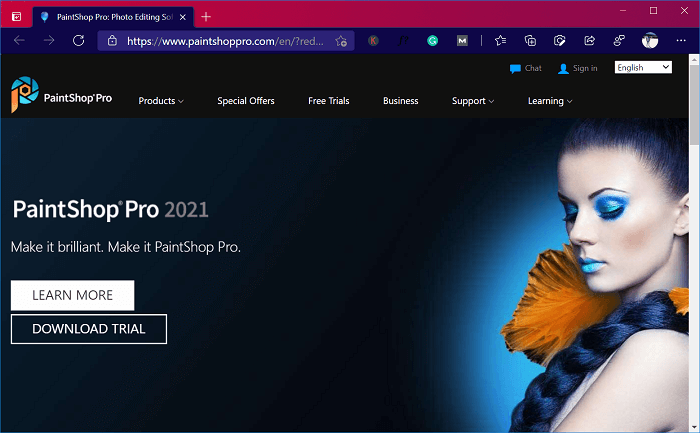Open the Settings and more ellipsis menu
This screenshot has height=433, width=700.
pos(681,41)
